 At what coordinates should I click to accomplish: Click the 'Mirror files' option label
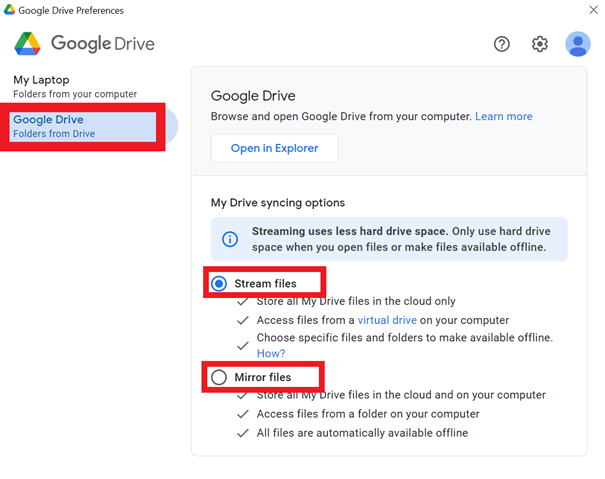tap(263, 377)
